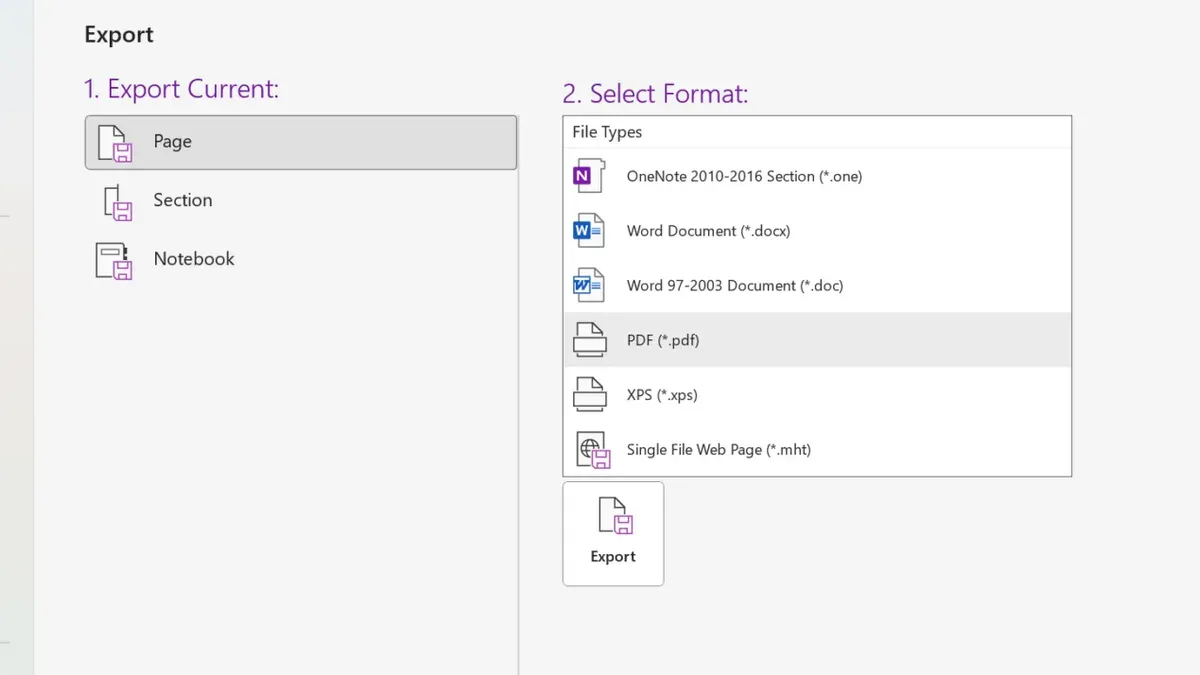
Task: Click the Notebook export icon
Action: [x=113, y=261]
